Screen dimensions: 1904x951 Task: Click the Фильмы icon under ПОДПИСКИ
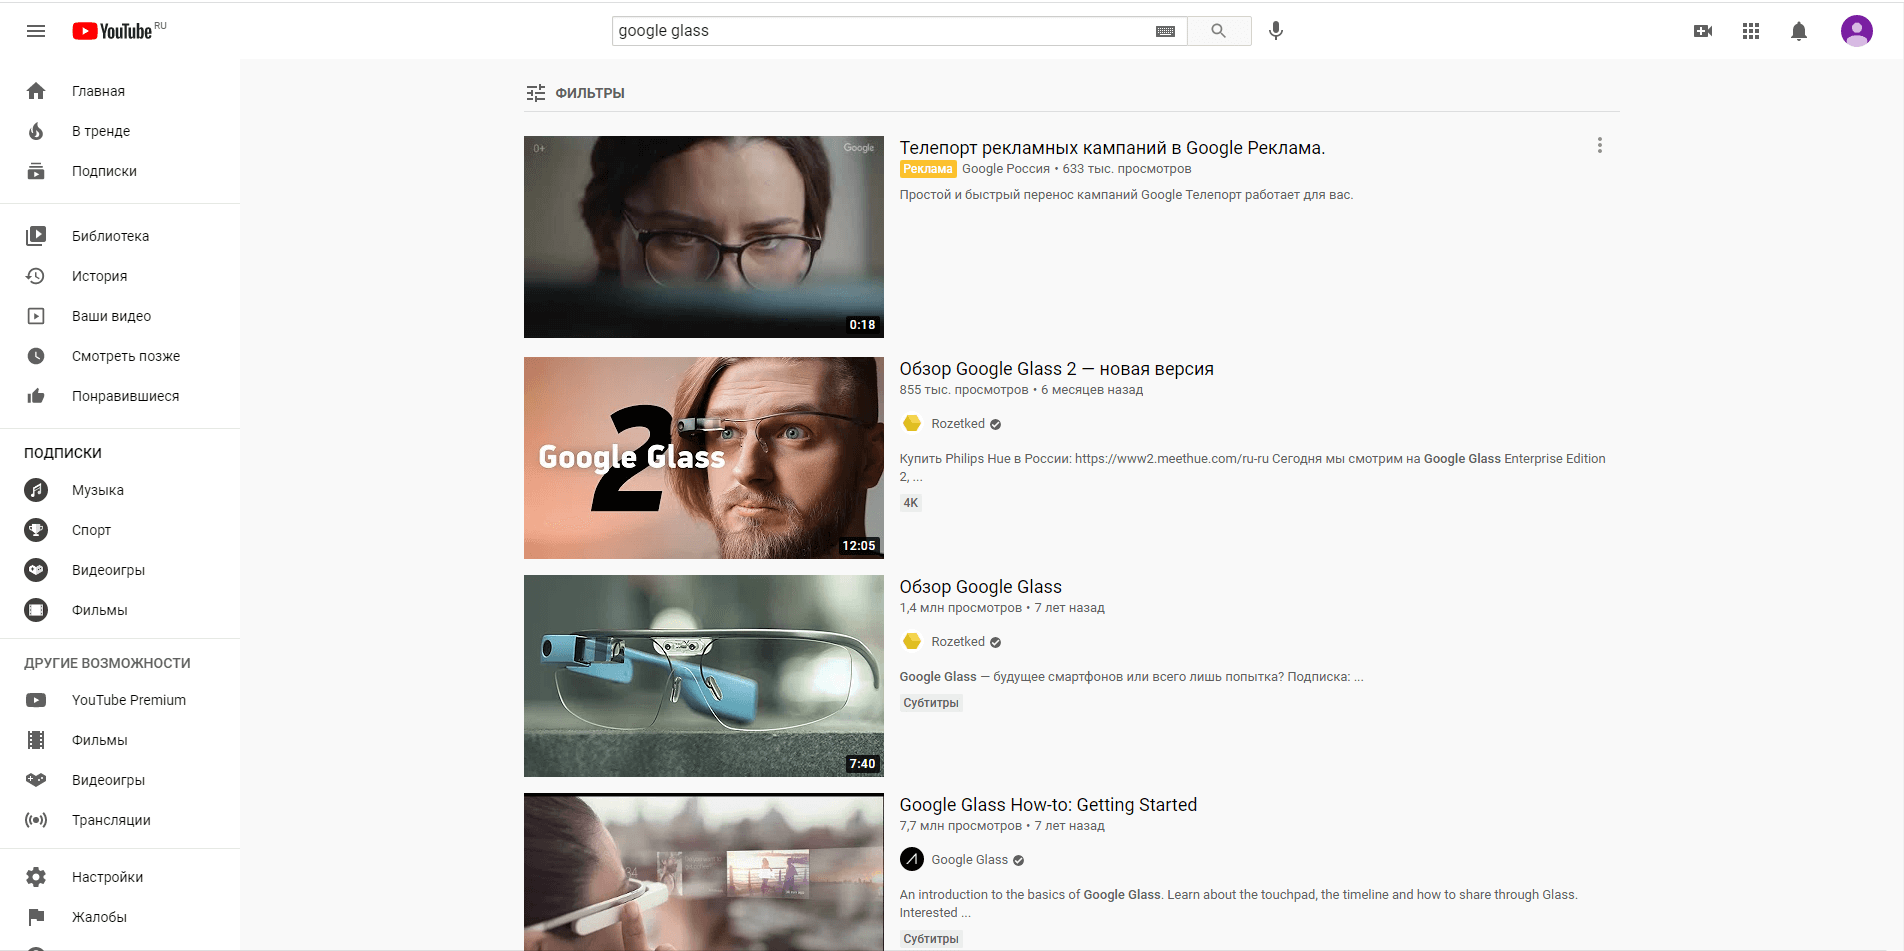pyautogui.click(x=36, y=610)
